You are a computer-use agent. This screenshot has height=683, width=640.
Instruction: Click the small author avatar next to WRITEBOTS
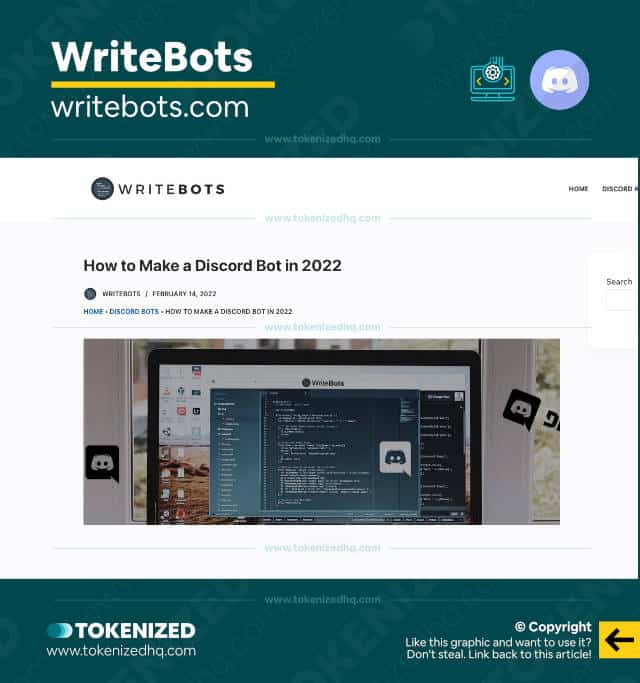[90, 294]
